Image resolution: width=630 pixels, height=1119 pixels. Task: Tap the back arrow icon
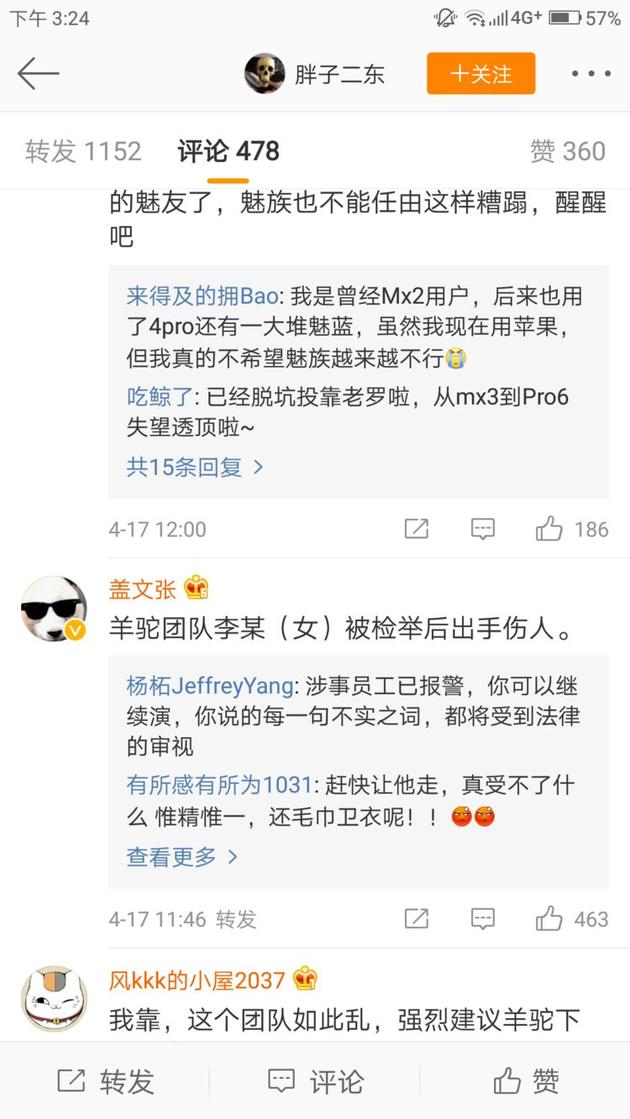(38, 74)
